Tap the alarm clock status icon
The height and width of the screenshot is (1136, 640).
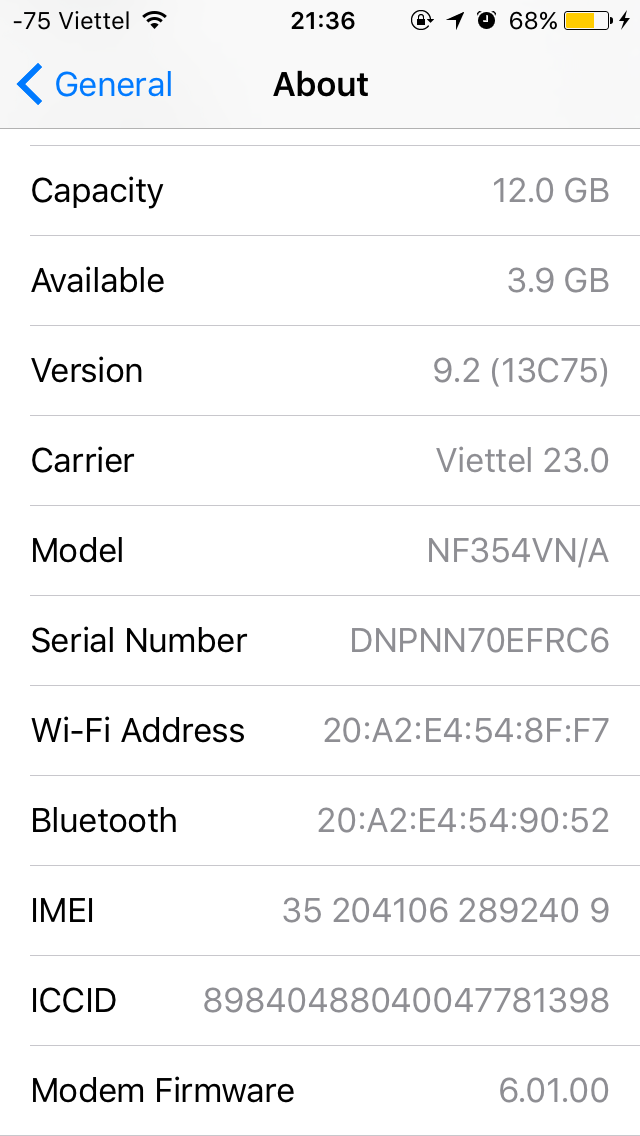click(x=487, y=20)
